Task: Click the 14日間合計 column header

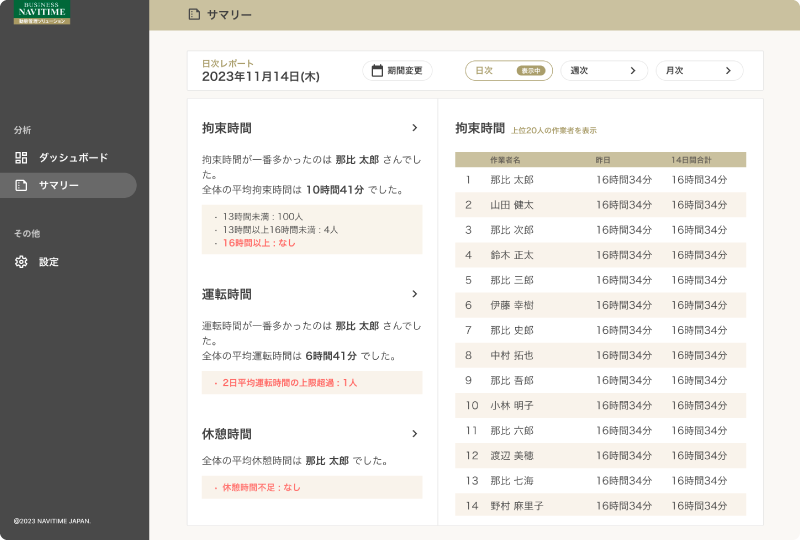Action: 691,160
